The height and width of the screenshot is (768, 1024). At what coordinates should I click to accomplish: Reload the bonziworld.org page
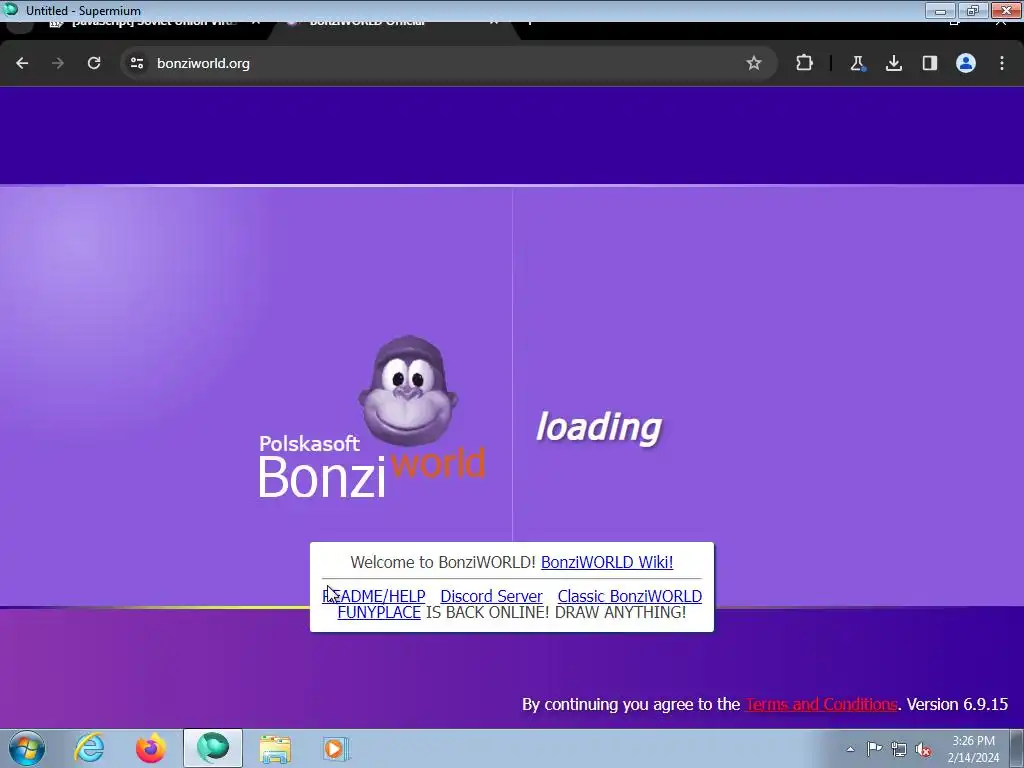[94, 63]
